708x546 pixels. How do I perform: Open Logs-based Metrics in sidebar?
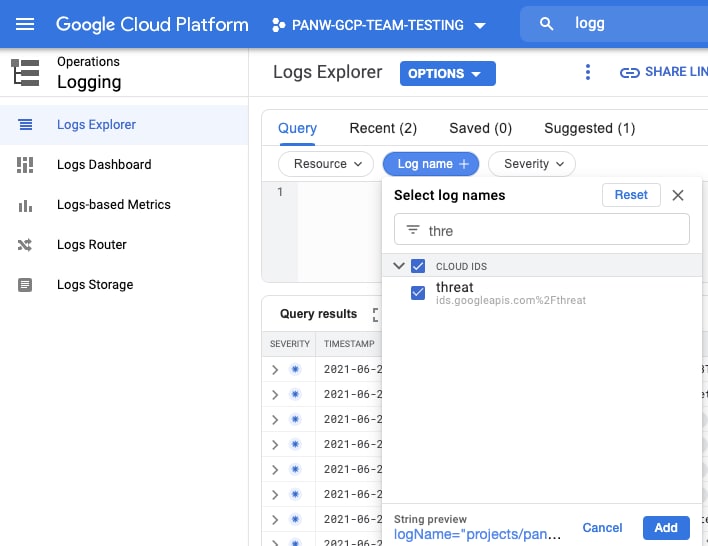(x=113, y=205)
